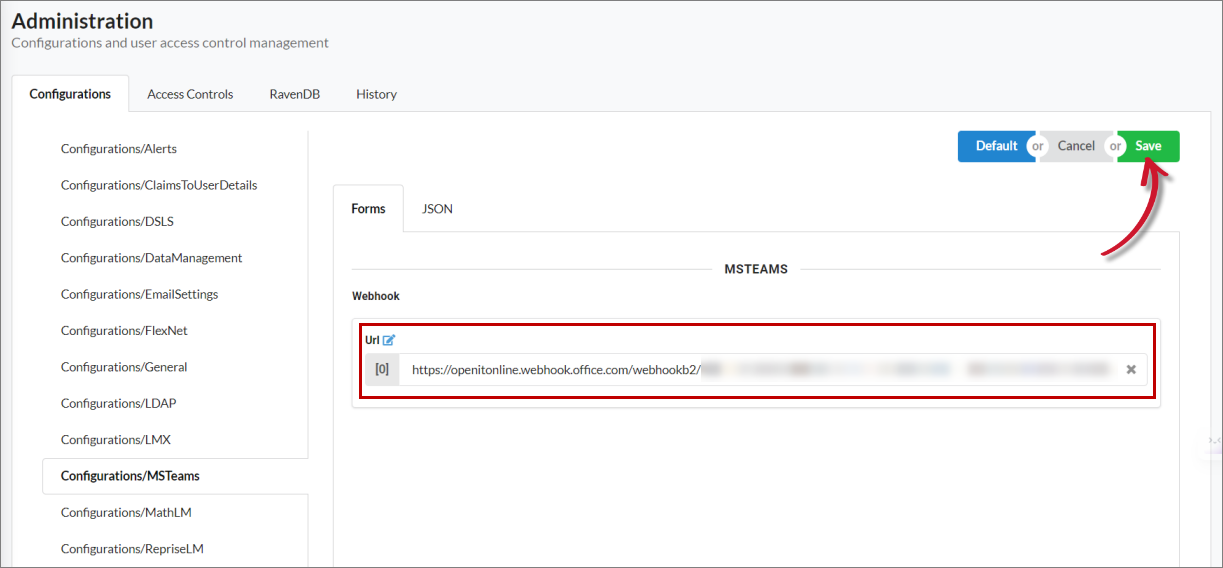Select Configurations/MSTeams entry
Image resolution: width=1223 pixels, height=568 pixels.
pos(175,476)
